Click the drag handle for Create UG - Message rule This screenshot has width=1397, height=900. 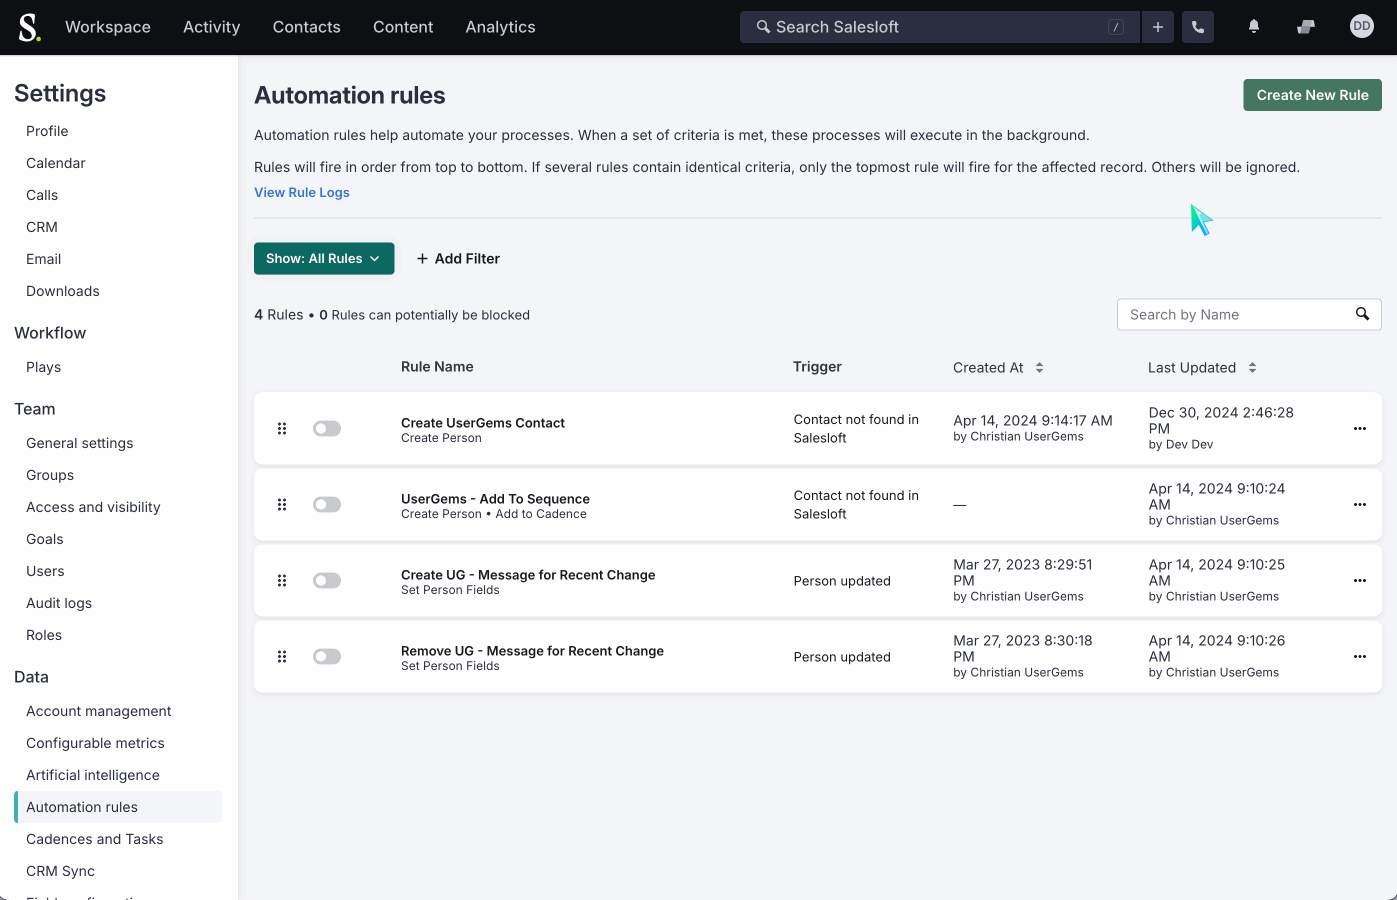pos(282,580)
